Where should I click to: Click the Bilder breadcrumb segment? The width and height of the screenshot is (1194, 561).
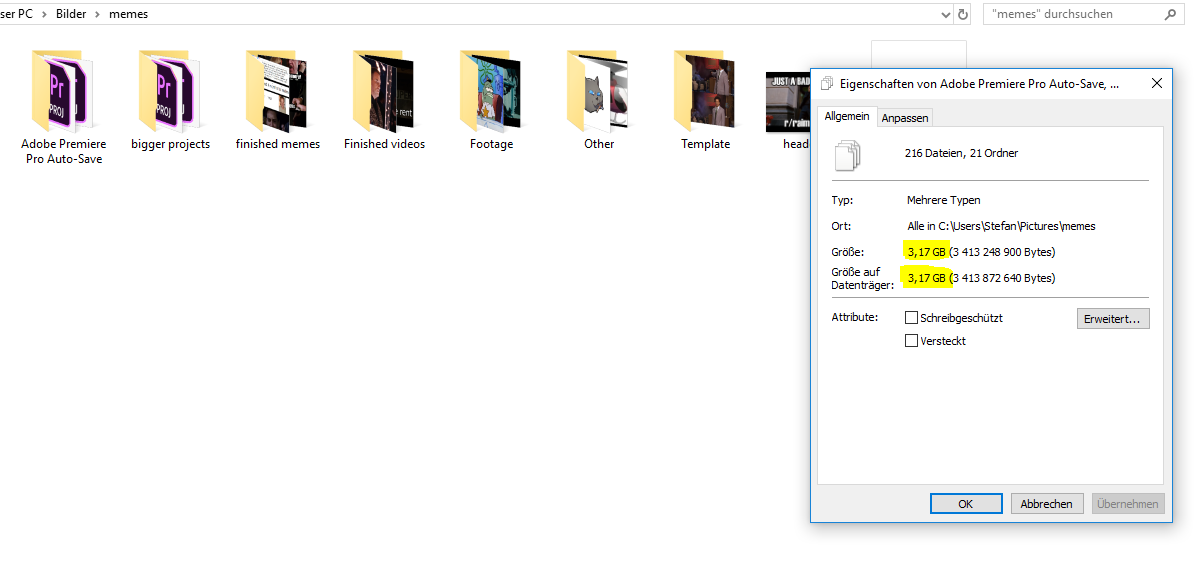(71, 14)
